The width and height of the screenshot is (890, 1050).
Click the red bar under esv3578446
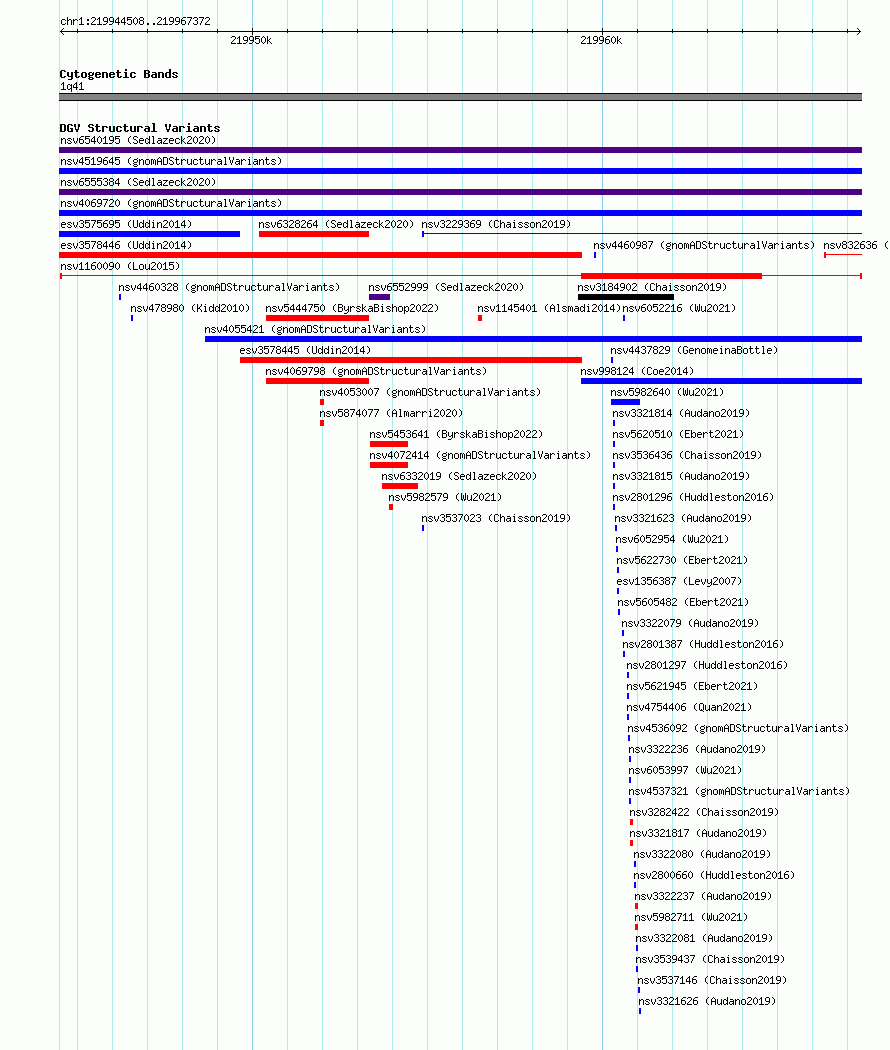[321, 255]
